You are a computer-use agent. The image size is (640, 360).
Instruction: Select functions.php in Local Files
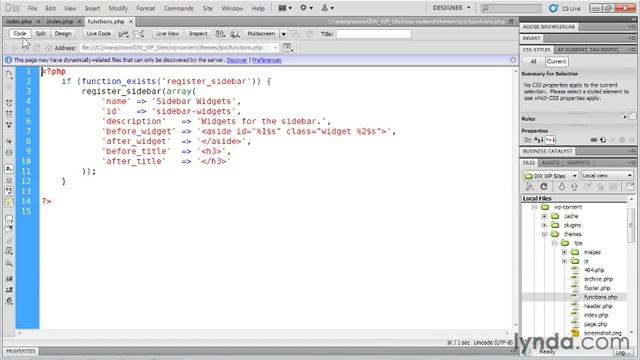(600, 297)
